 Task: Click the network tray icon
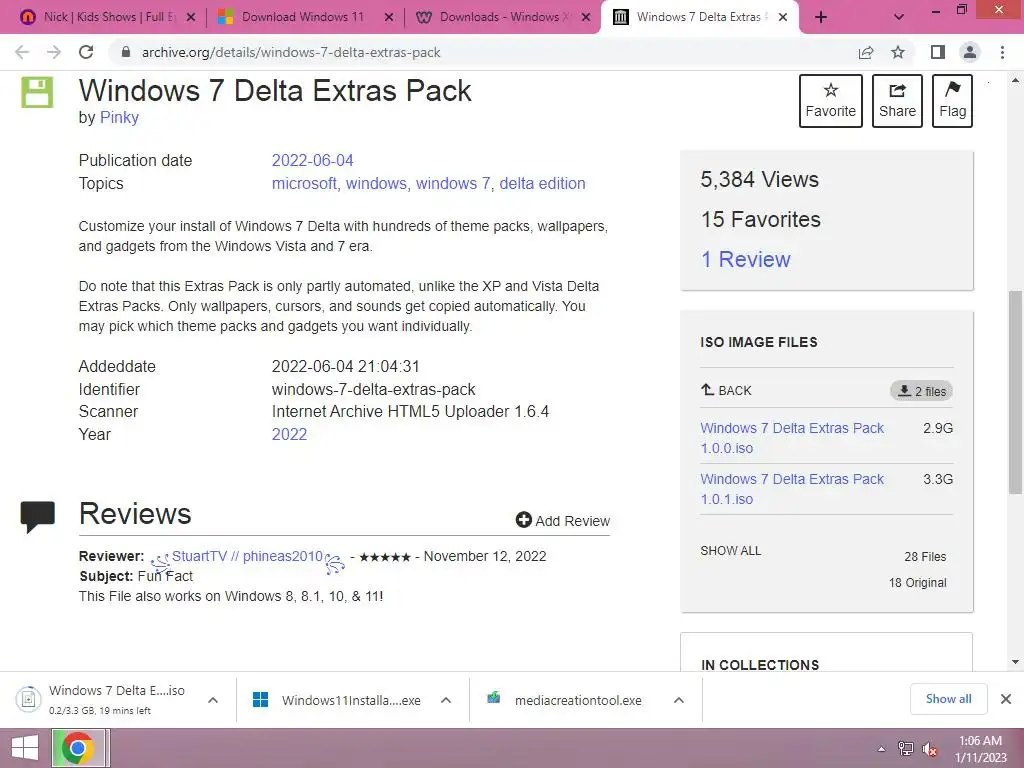(x=905, y=749)
